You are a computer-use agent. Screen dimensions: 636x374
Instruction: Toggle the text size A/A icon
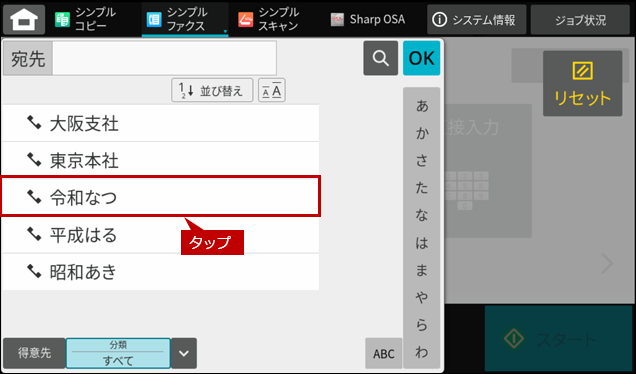(272, 90)
